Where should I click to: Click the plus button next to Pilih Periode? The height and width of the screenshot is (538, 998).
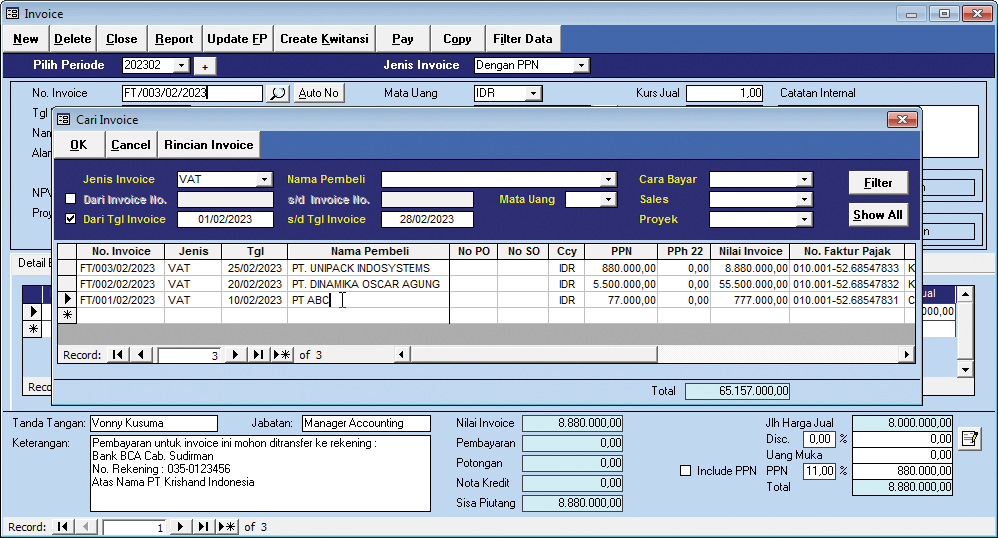click(x=204, y=66)
